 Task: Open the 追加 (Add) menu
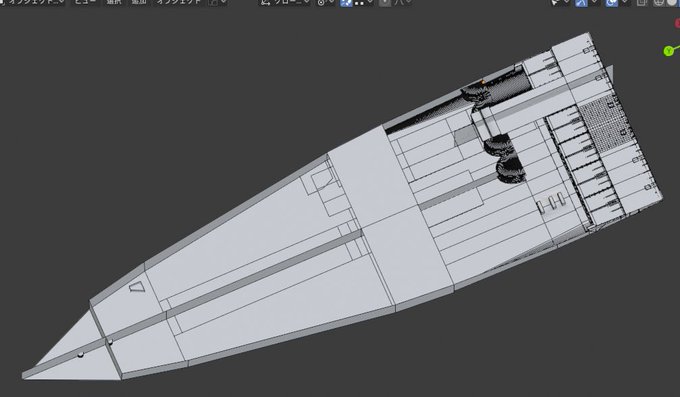[139, 2]
